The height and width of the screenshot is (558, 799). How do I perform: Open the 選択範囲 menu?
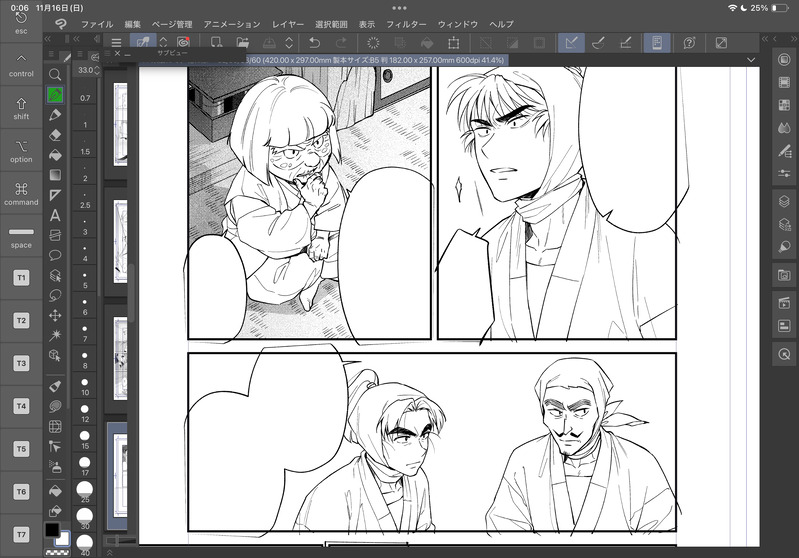pyautogui.click(x=331, y=24)
